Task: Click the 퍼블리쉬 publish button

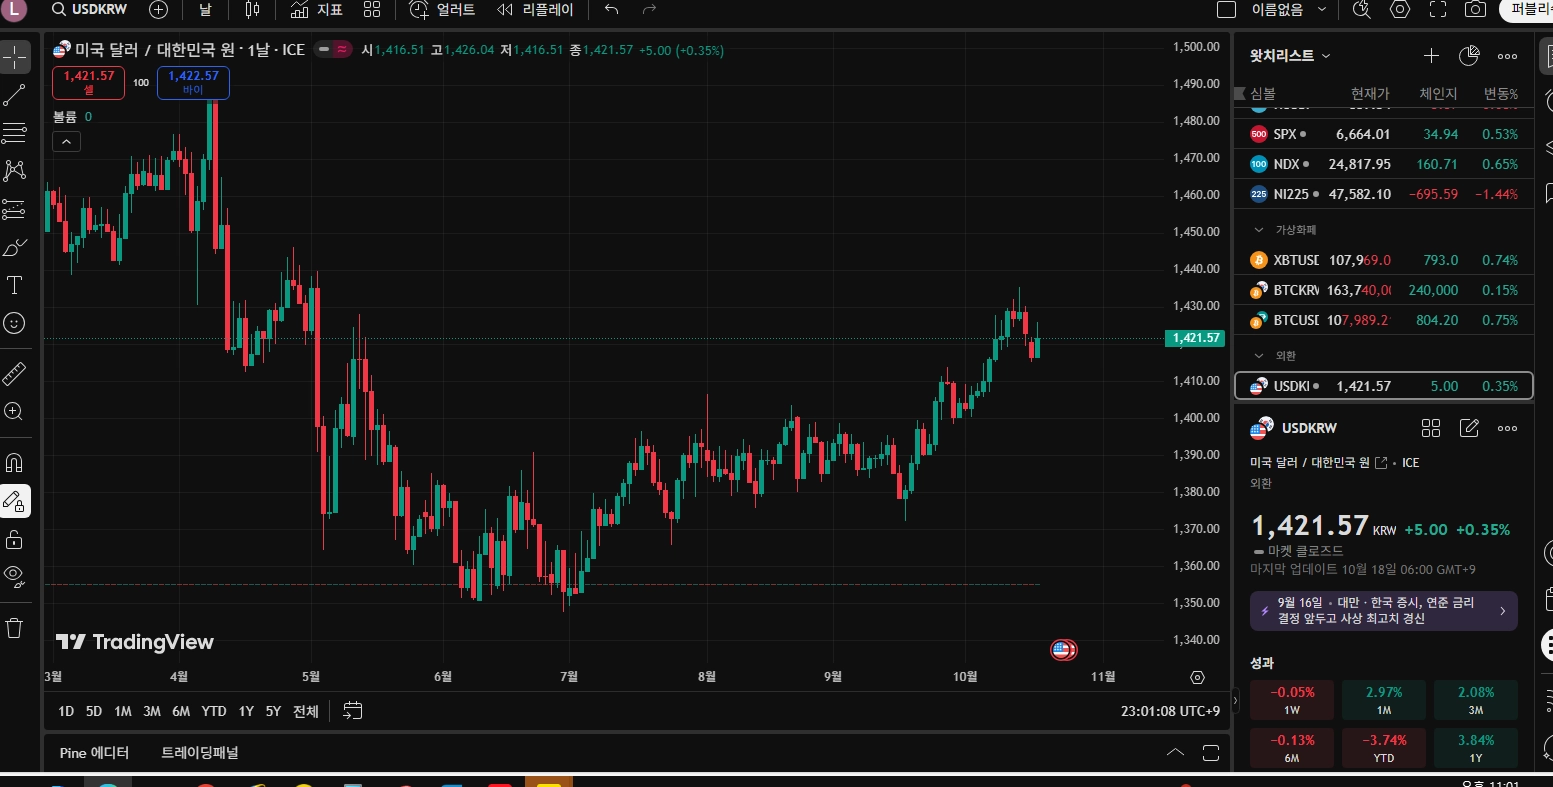Action: 1528,9
